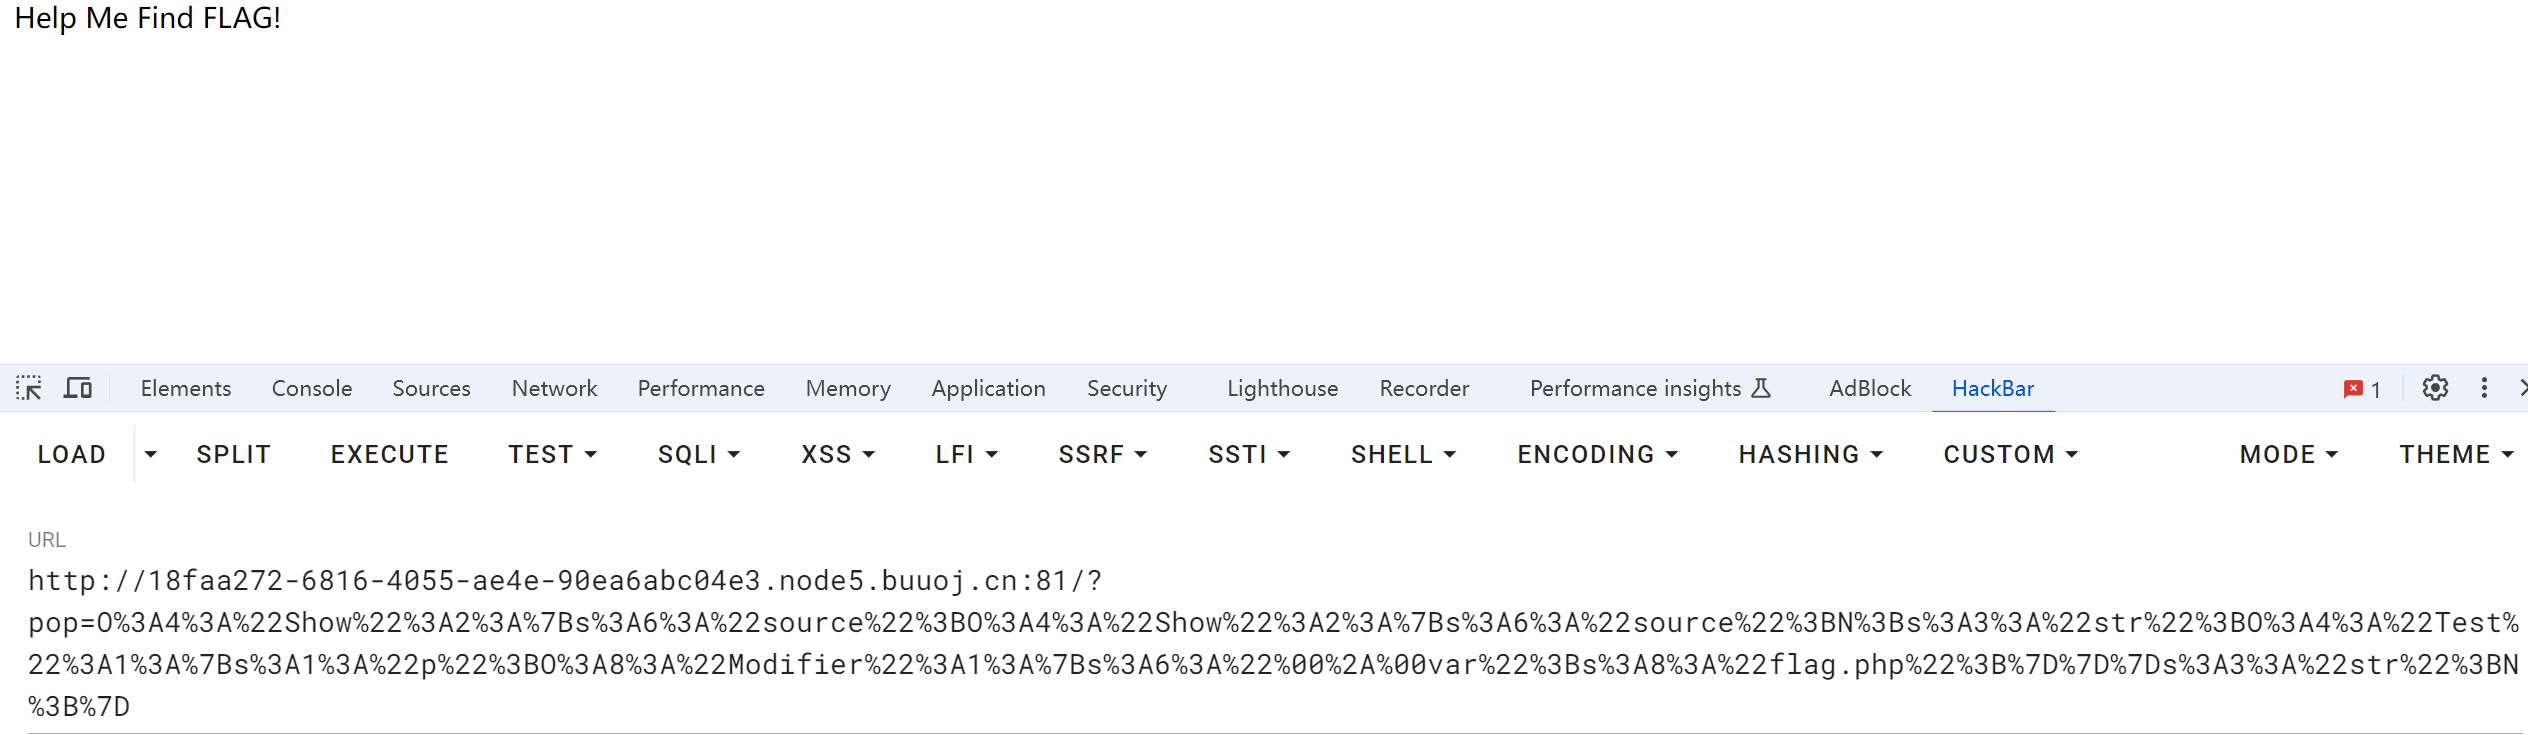Open the THEME dropdown
The width and height of the screenshot is (2528, 735).
pos(2456,454)
